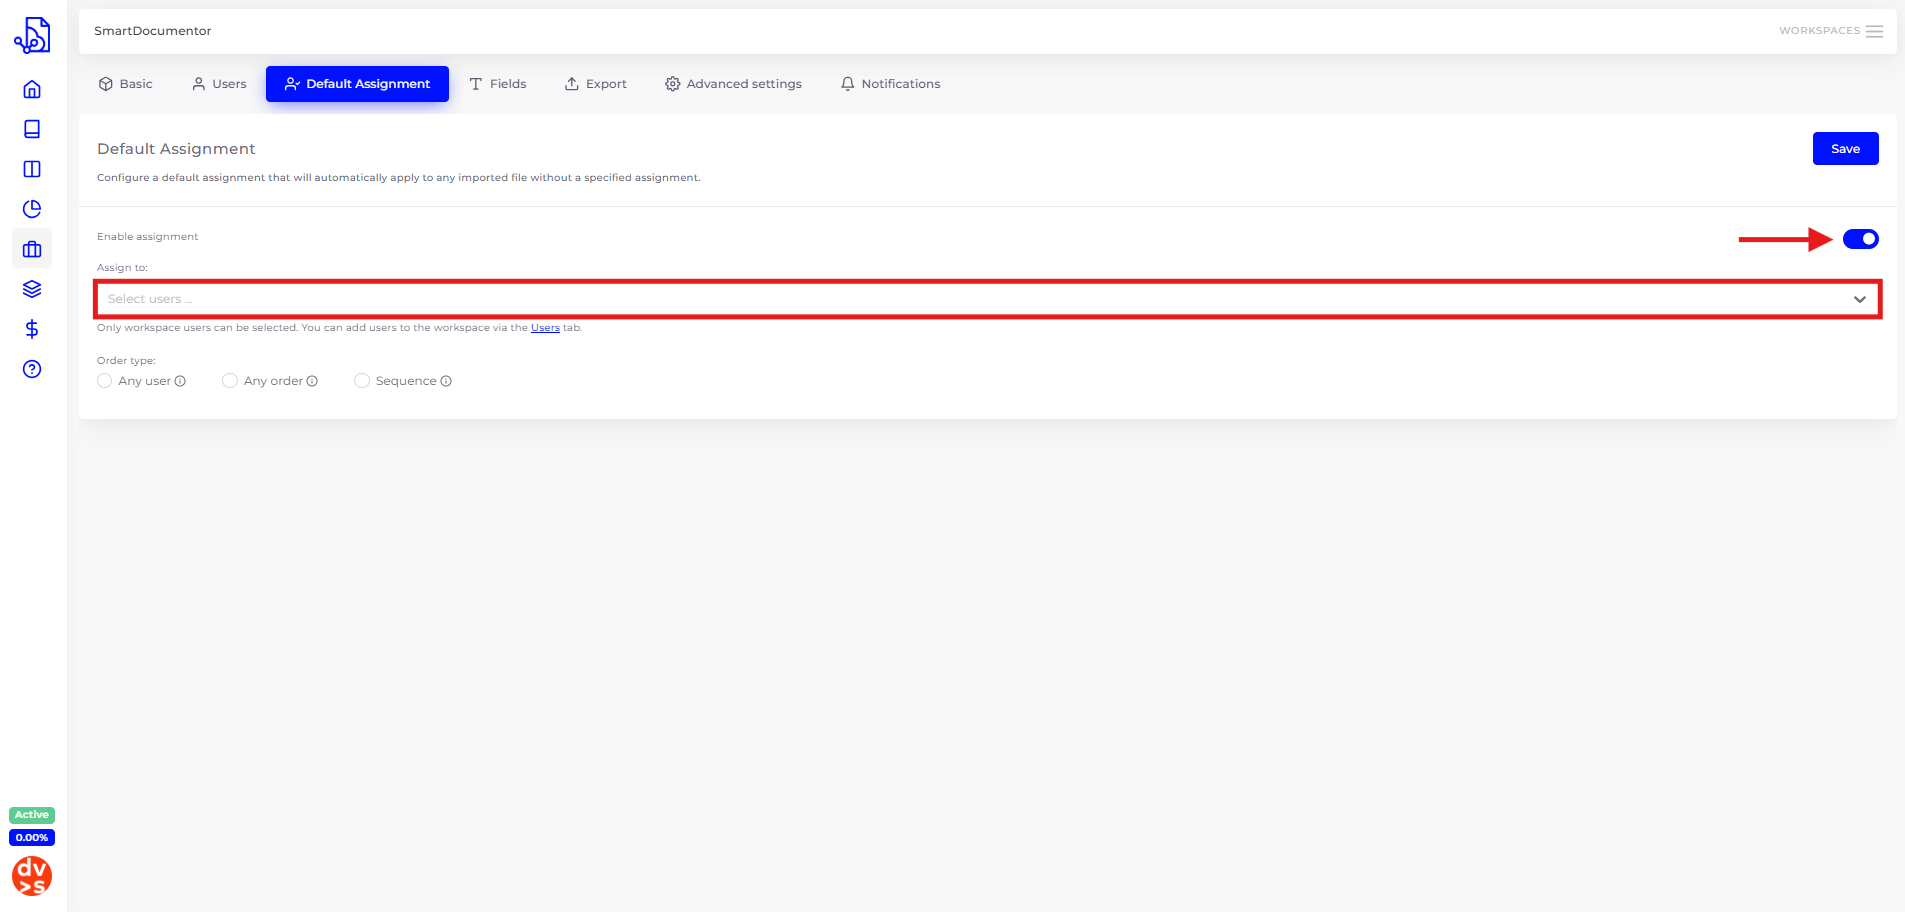The height and width of the screenshot is (912, 1905).
Task: Select the Any user radio button
Action: (x=105, y=381)
